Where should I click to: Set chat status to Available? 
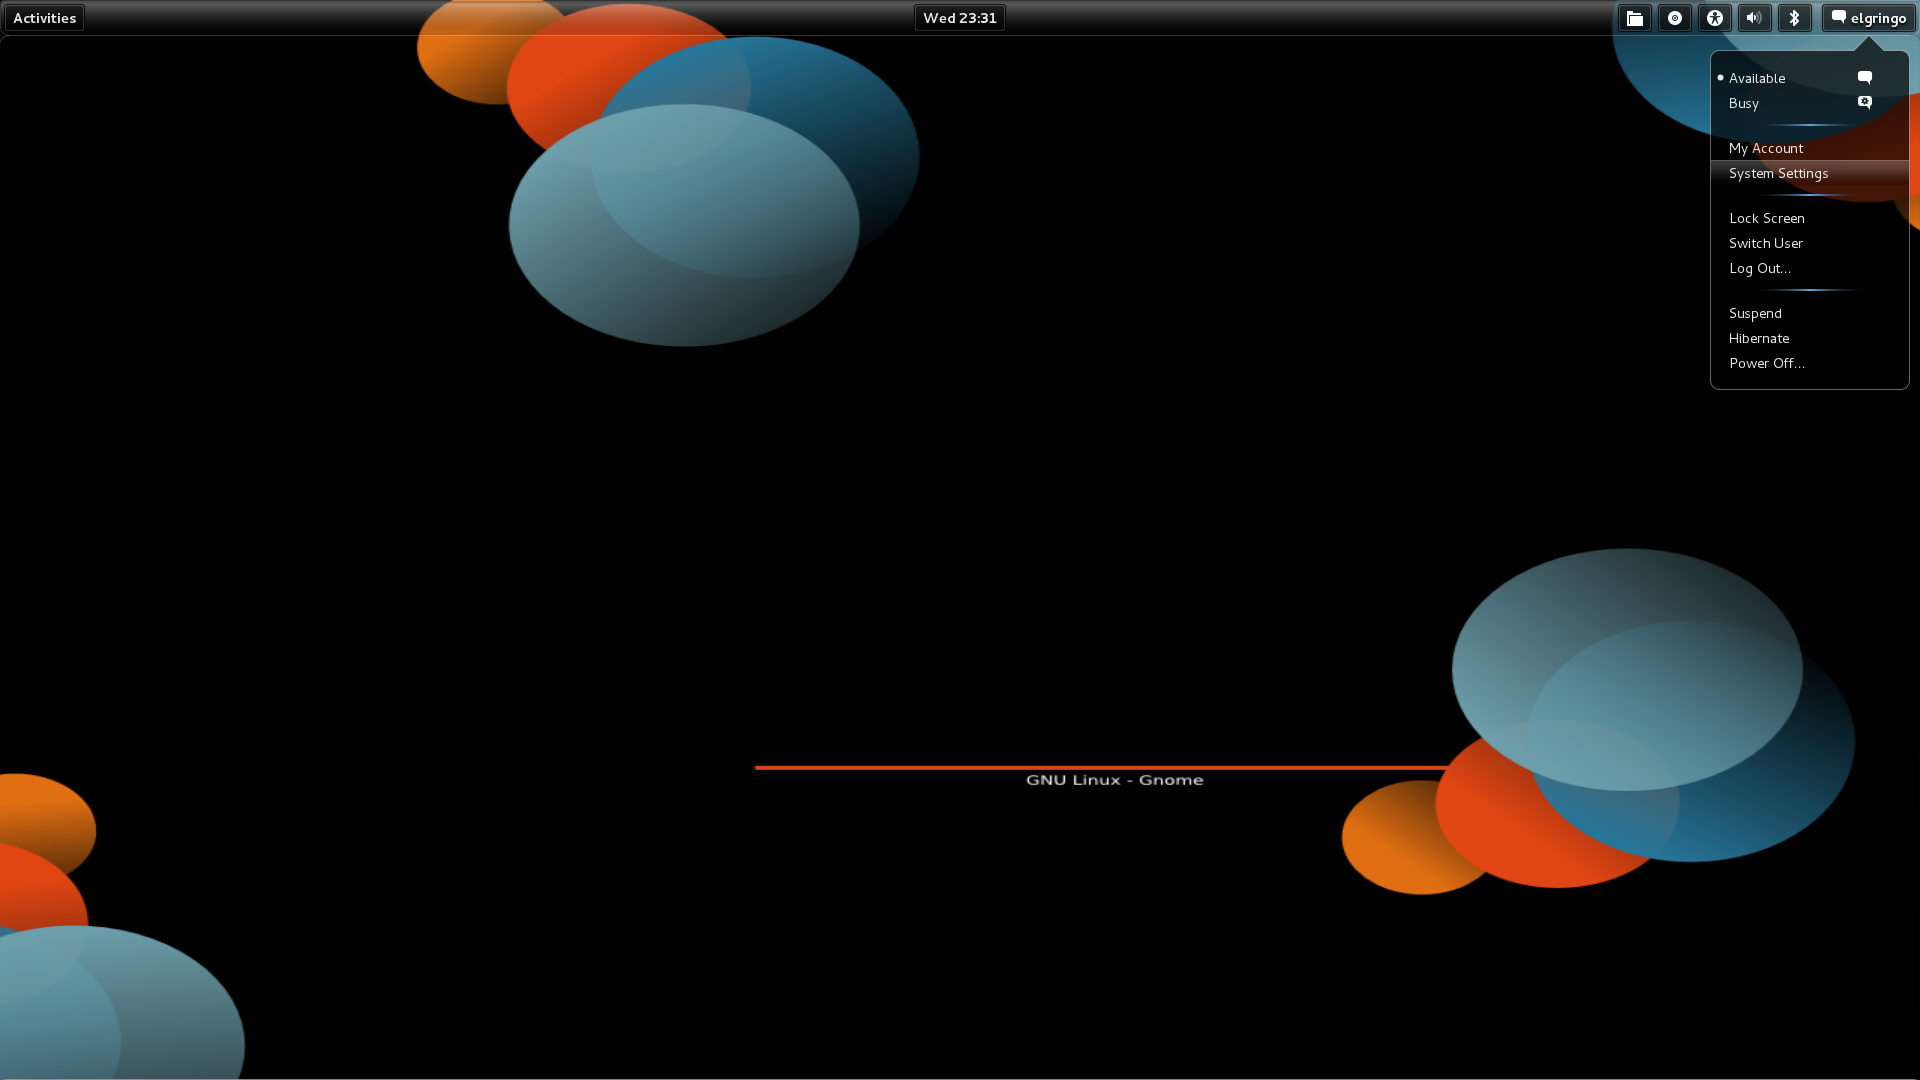pyautogui.click(x=1809, y=78)
